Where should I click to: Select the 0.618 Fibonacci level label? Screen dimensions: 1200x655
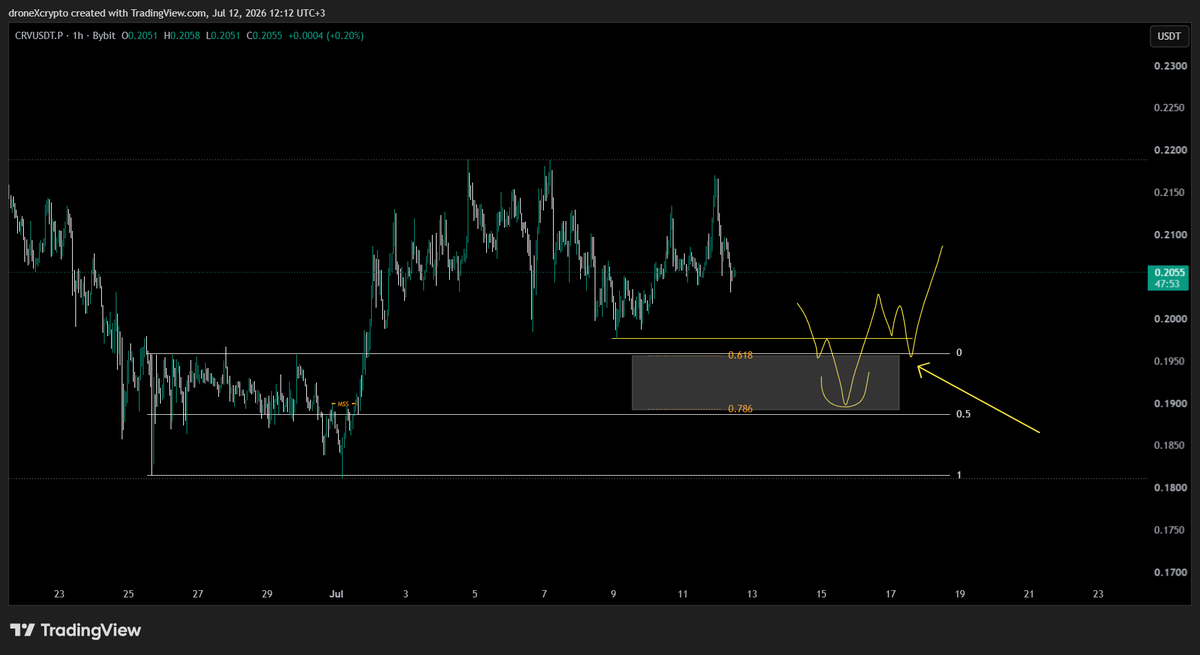pyautogui.click(x=740, y=355)
